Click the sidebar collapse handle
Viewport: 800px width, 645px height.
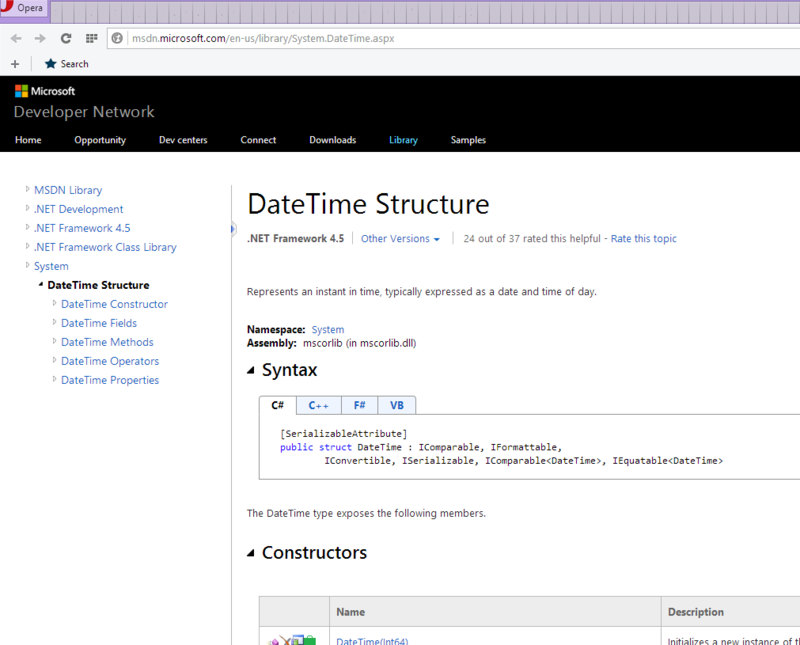pyautogui.click(x=233, y=229)
